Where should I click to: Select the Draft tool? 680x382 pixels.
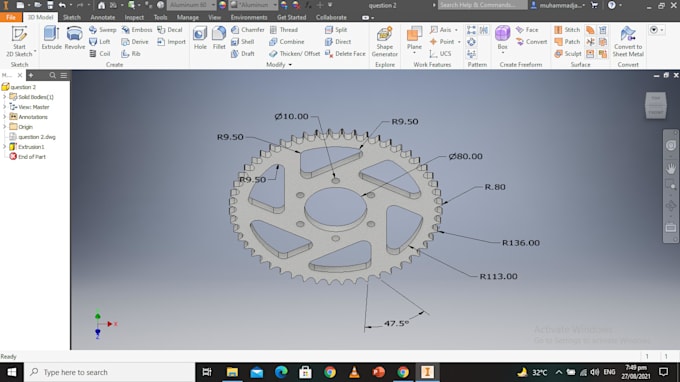(242, 53)
